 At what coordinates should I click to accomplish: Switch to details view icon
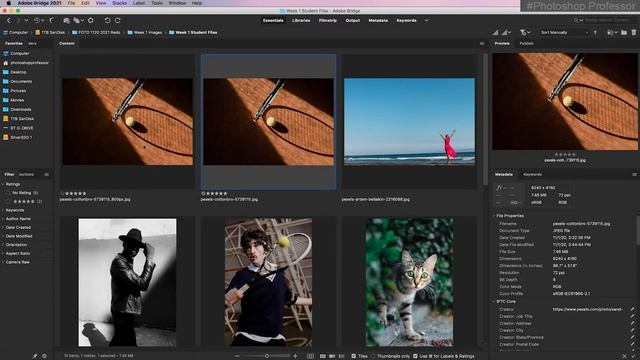(332, 356)
